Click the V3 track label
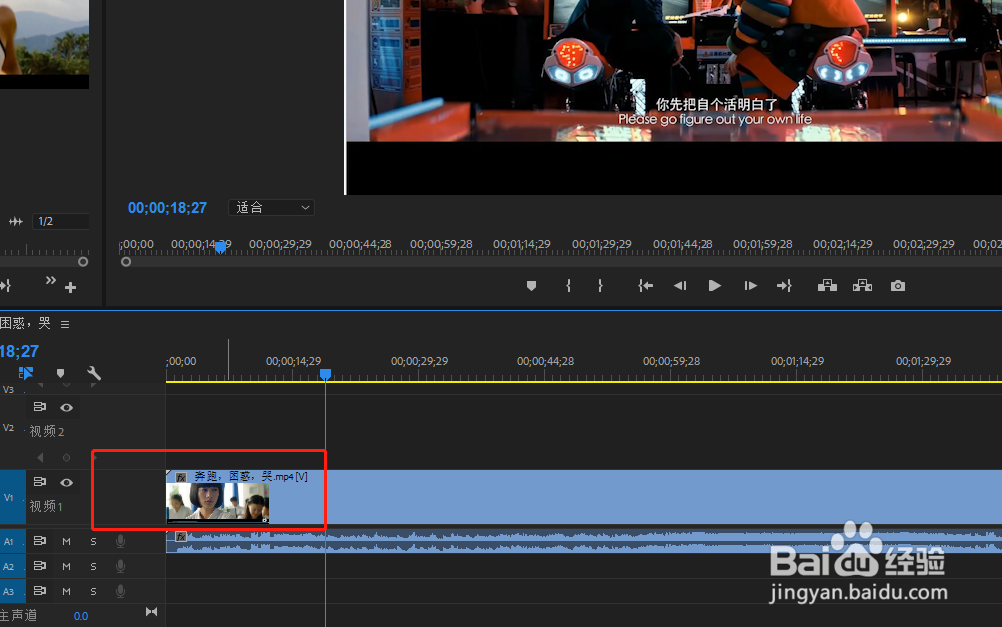 pyautogui.click(x=8, y=389)
